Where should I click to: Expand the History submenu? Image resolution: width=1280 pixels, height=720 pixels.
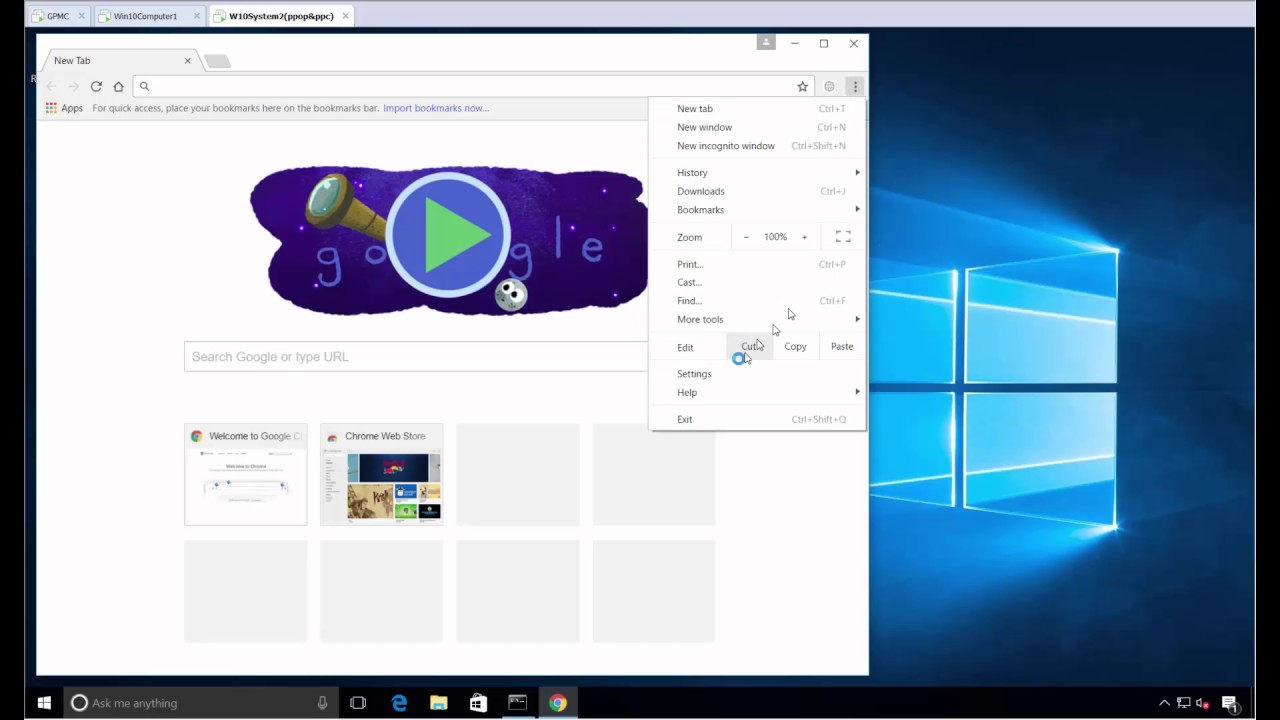pos(757,173)
